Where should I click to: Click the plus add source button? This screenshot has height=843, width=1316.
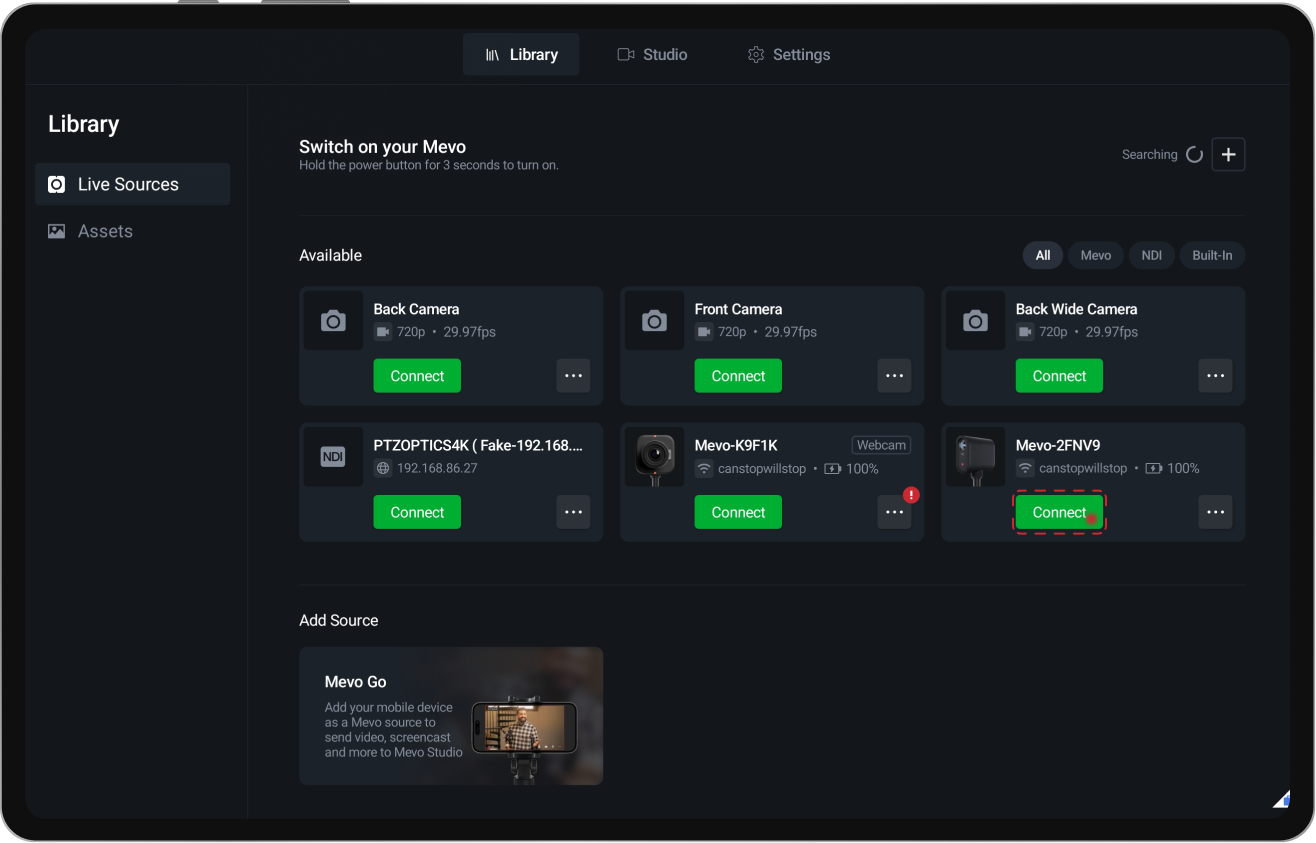coord(1228,154)
